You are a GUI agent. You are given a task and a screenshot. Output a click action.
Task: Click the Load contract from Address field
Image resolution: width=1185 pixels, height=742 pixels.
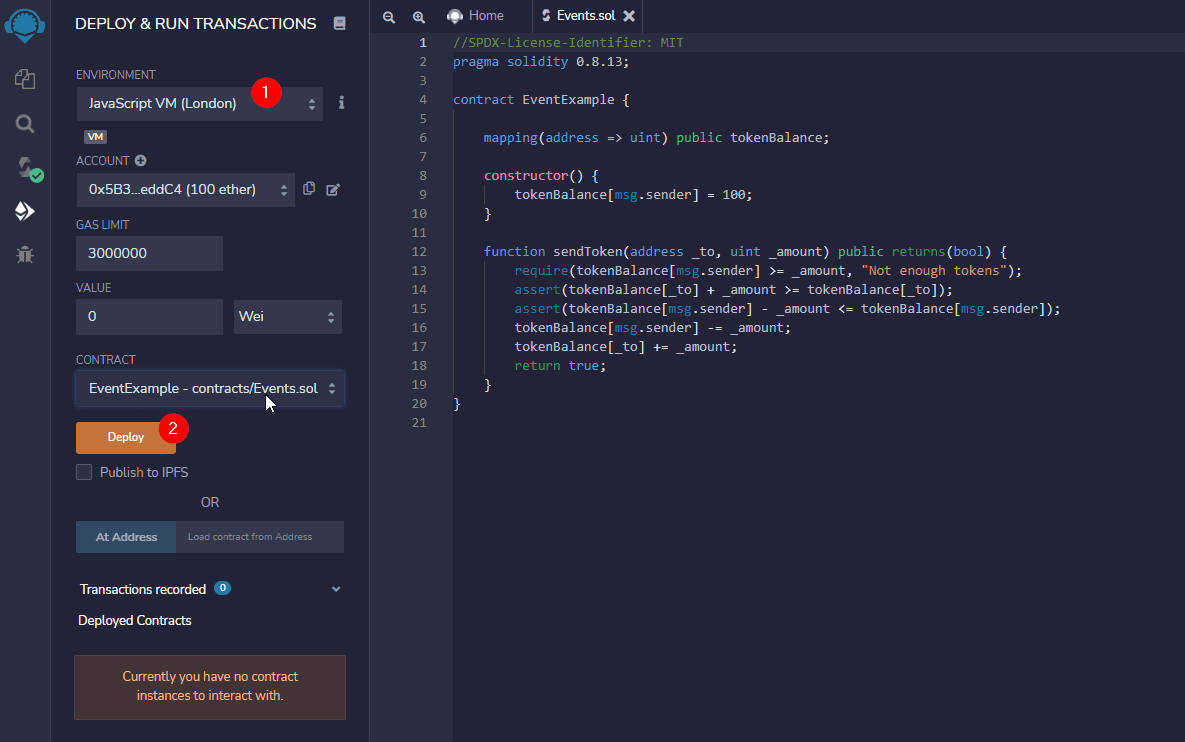tap(260, 537)
